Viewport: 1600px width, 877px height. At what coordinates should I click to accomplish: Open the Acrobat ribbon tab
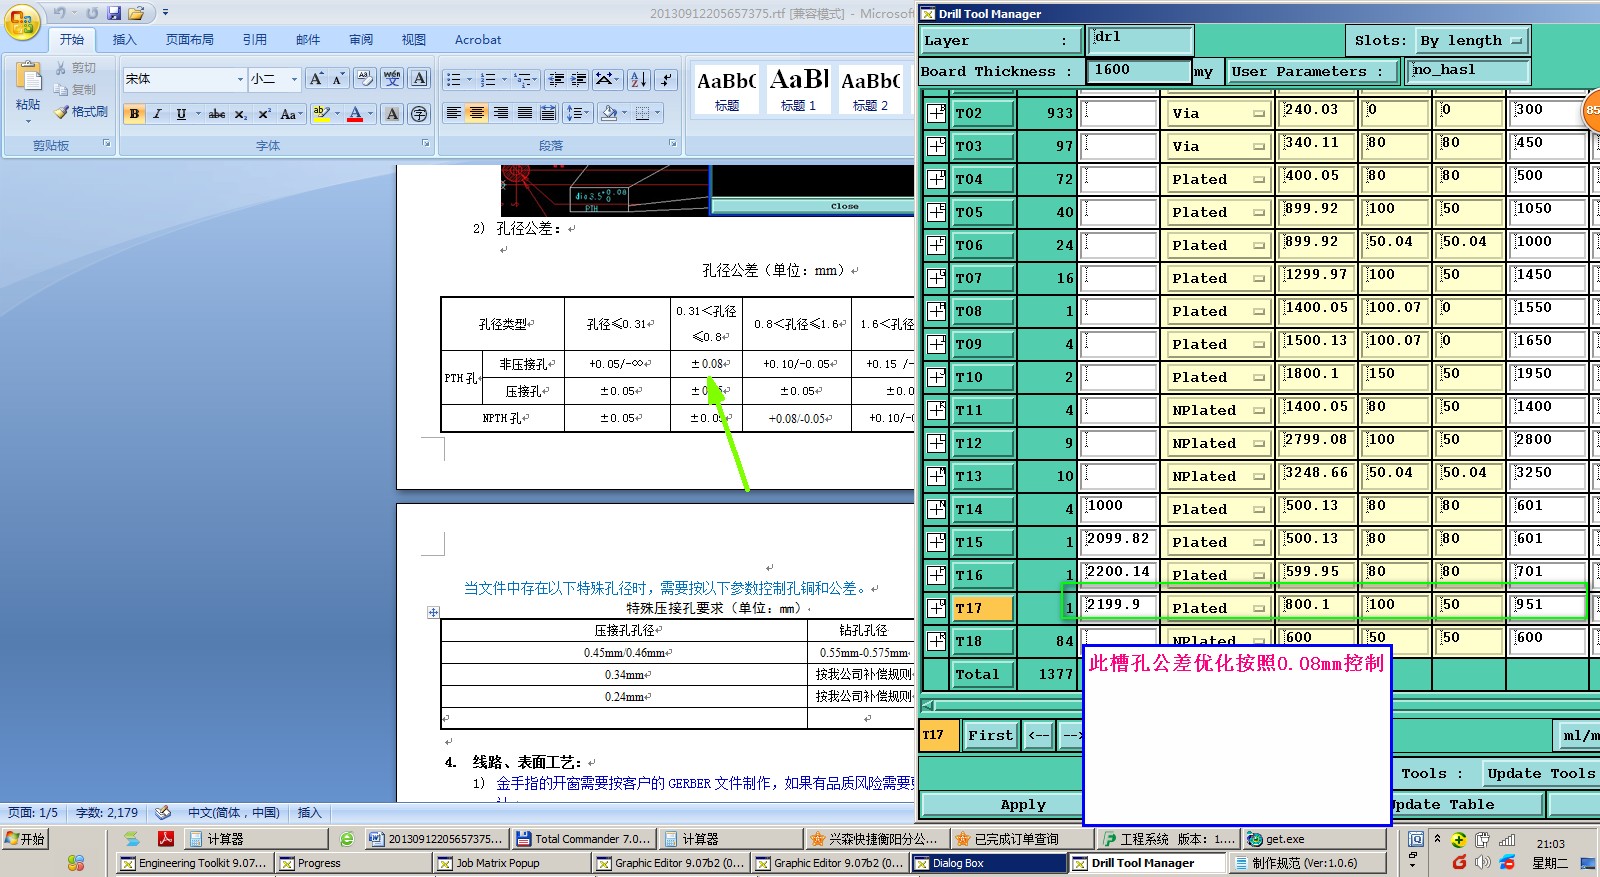tap(478, 40)
